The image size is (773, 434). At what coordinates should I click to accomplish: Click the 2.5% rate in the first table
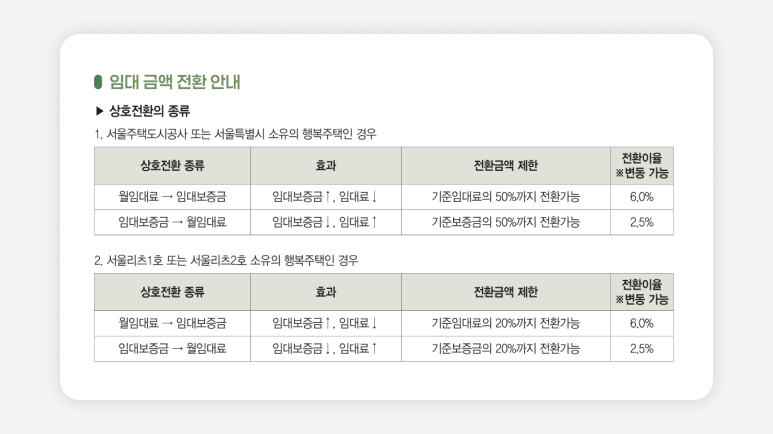coord(642,222)
